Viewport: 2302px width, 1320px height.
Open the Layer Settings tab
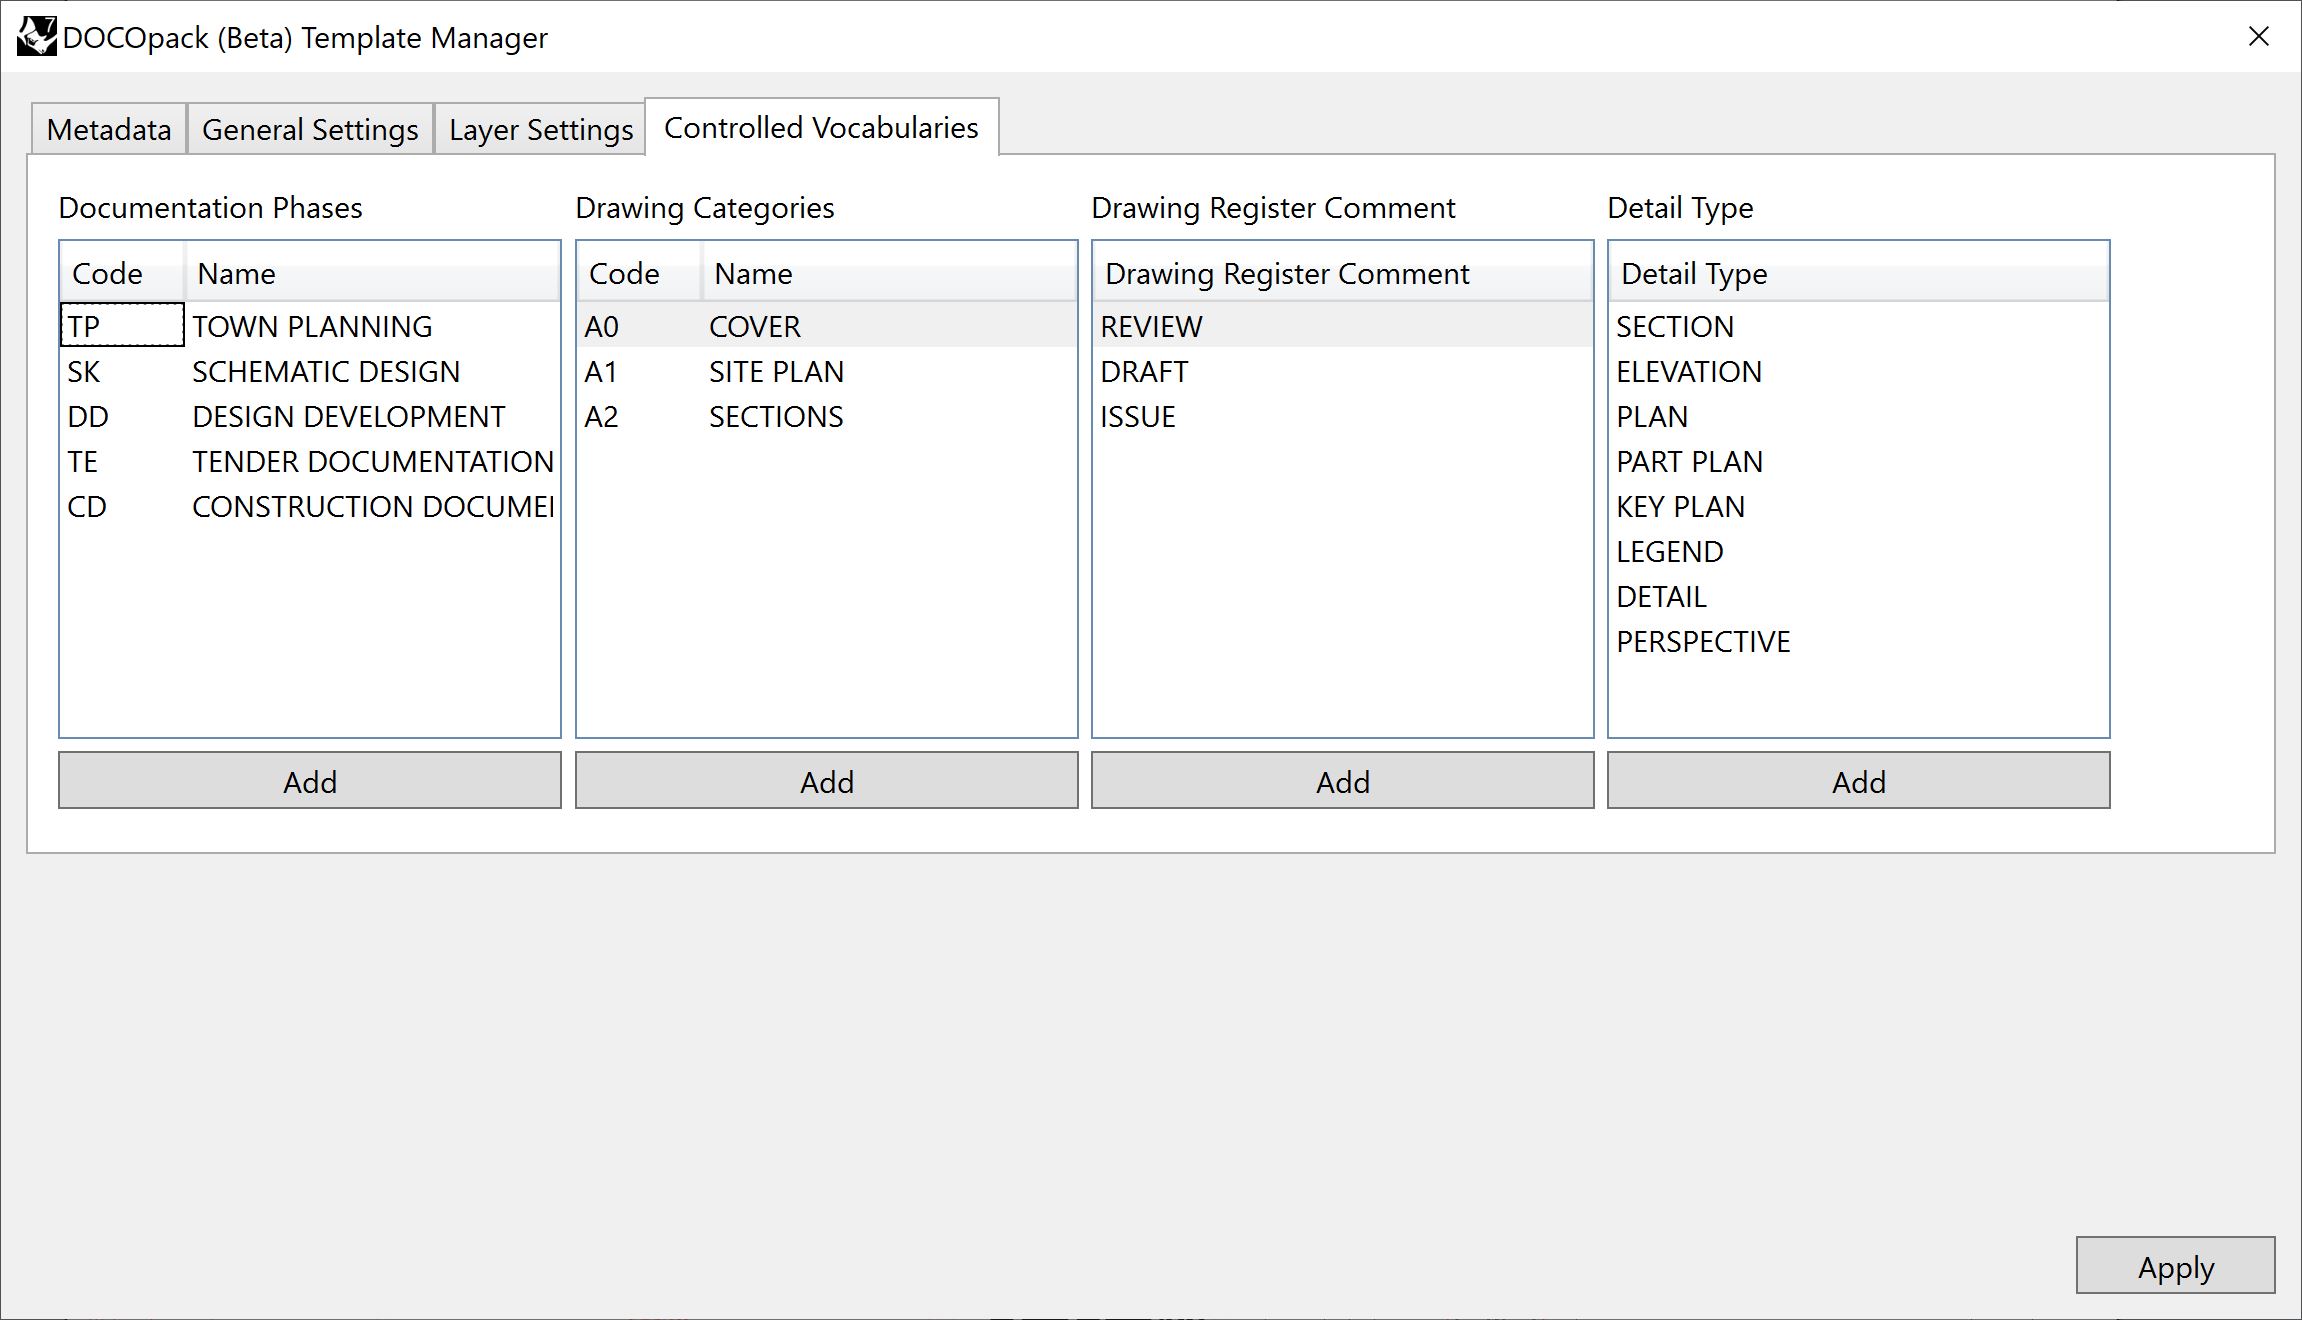(x=540, y=129)
